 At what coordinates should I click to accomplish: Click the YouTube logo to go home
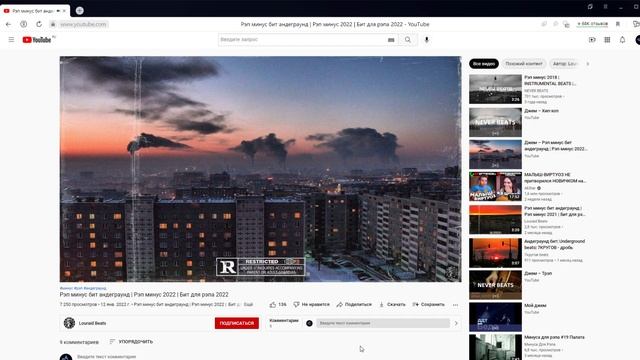(37, 40)
